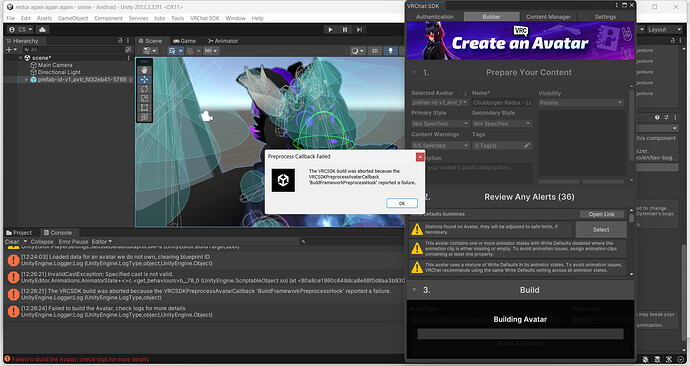Collapse Prepare Your Content section
This screenshot has width=690, height=366.
[x=414, y=72]
